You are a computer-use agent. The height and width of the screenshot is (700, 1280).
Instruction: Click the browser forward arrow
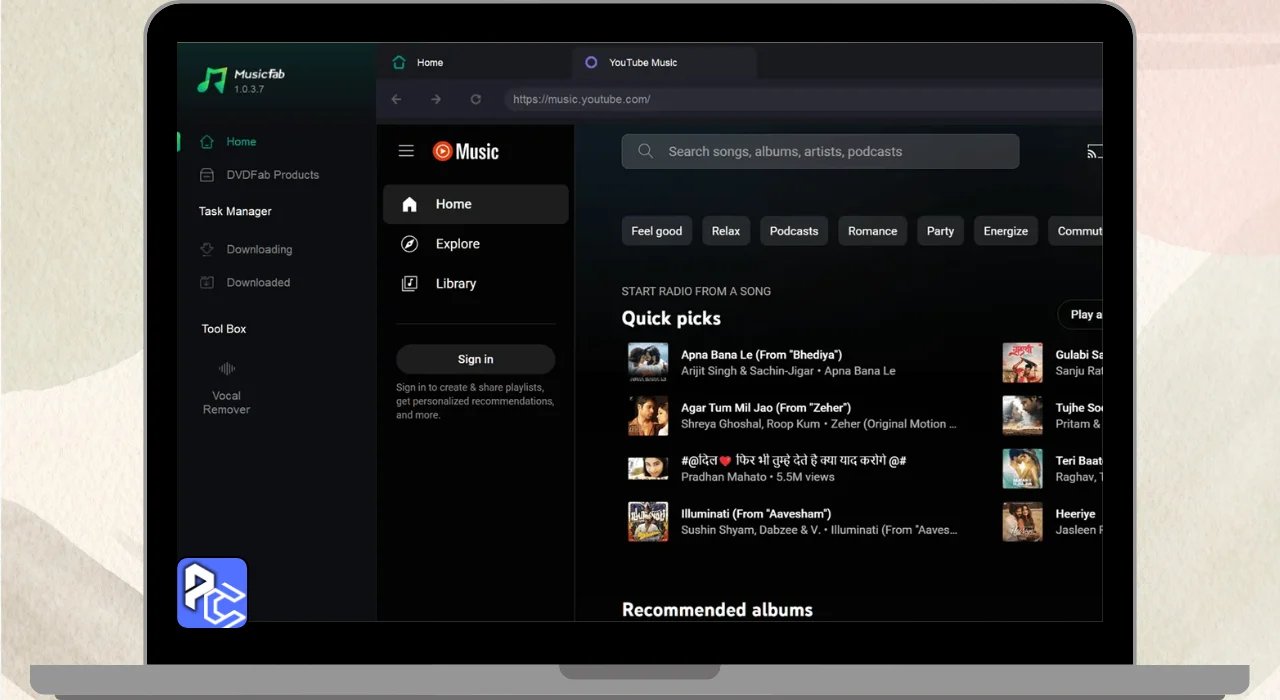click(x=436, y=99)
